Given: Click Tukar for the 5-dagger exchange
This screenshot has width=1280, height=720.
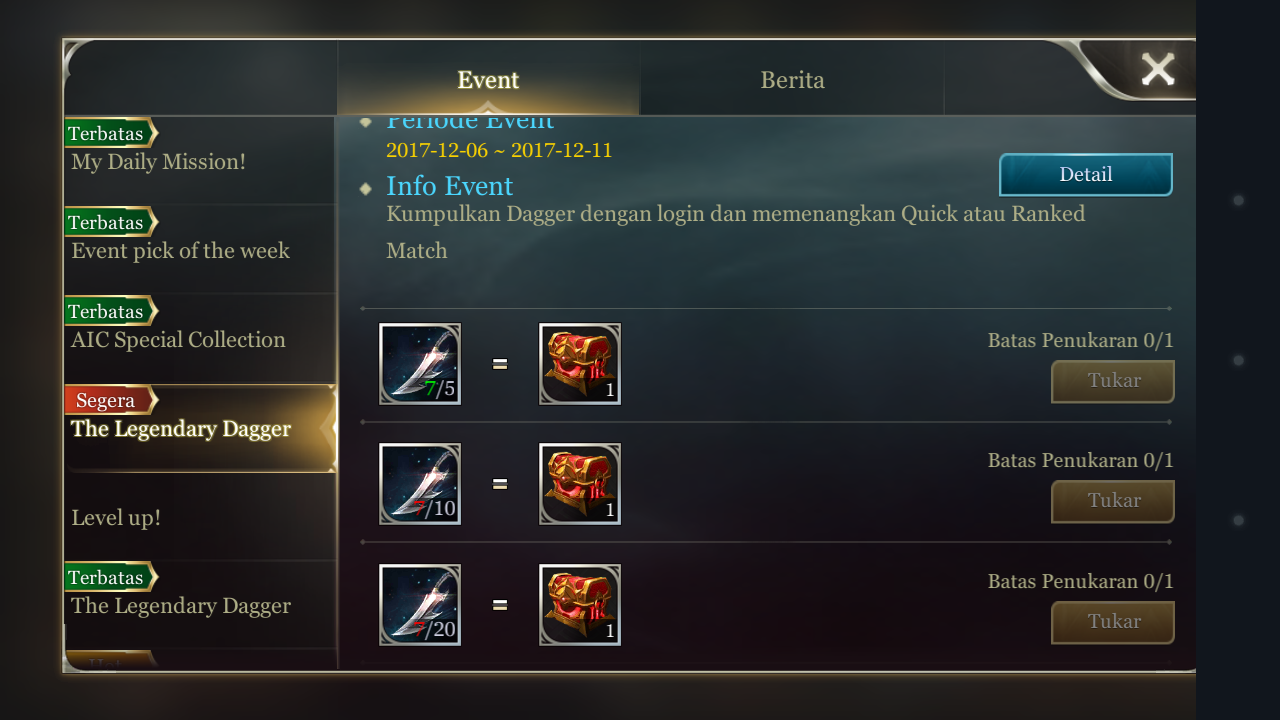Looking at the screenshot, I should 1113,382.
